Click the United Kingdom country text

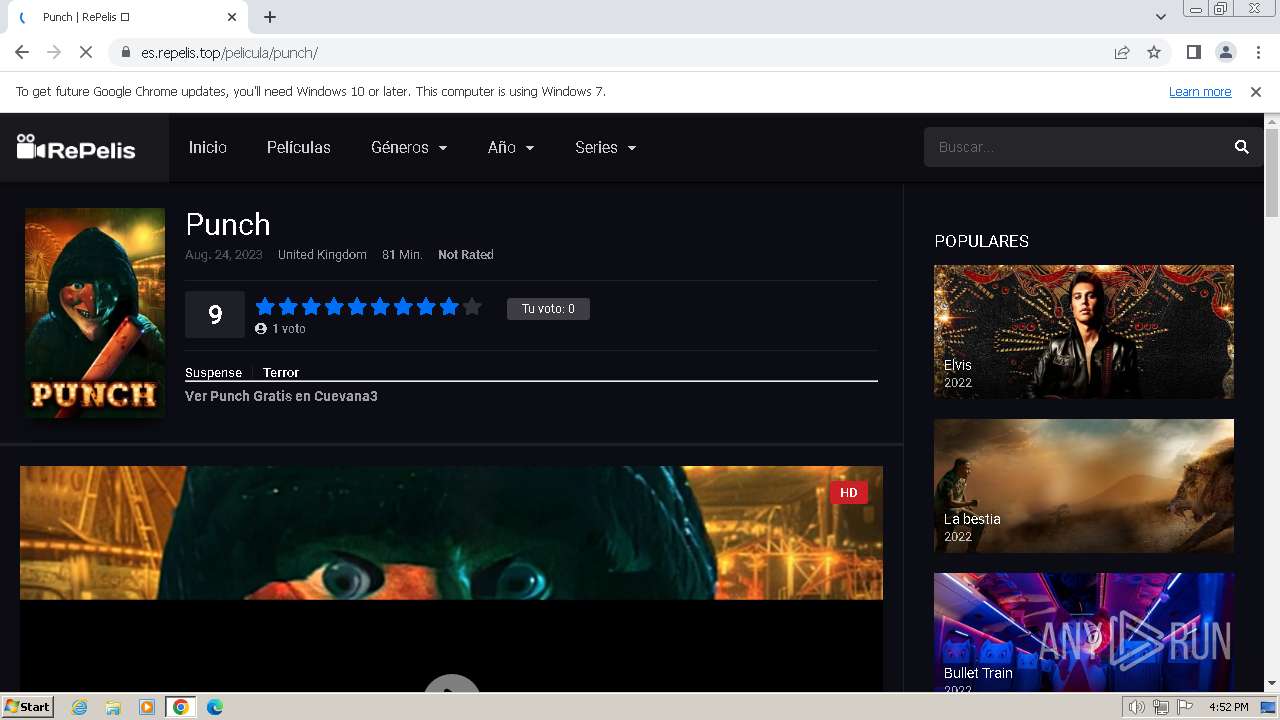coord(322,255)
